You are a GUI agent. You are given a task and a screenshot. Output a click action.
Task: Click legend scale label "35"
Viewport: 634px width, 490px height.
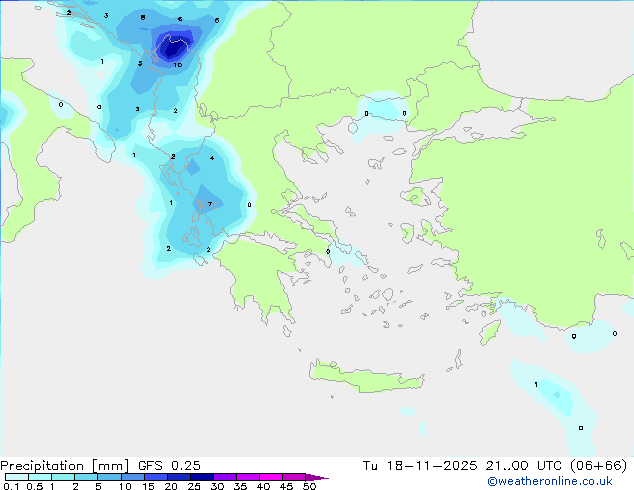click(x=240, y=486)
